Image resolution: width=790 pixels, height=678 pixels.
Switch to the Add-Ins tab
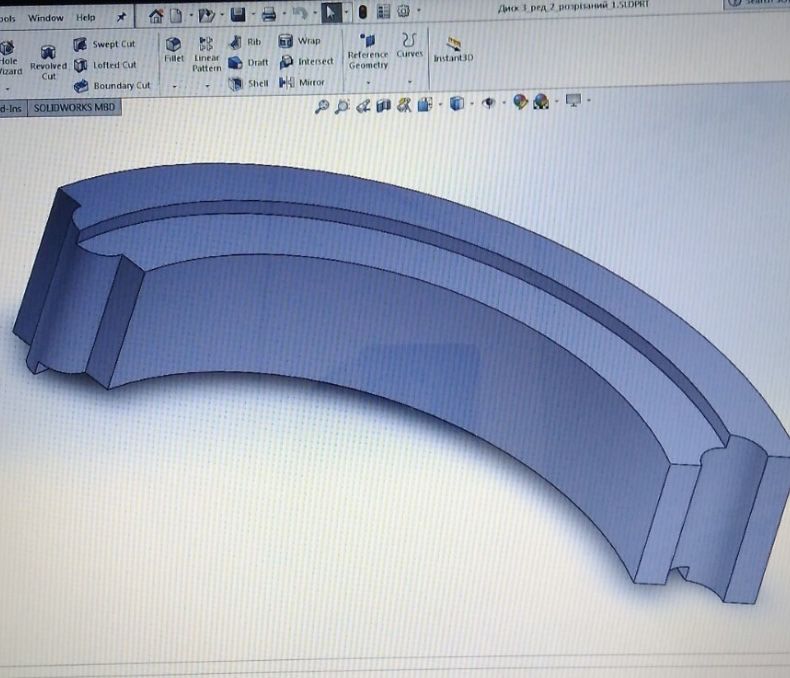[12, 108]
